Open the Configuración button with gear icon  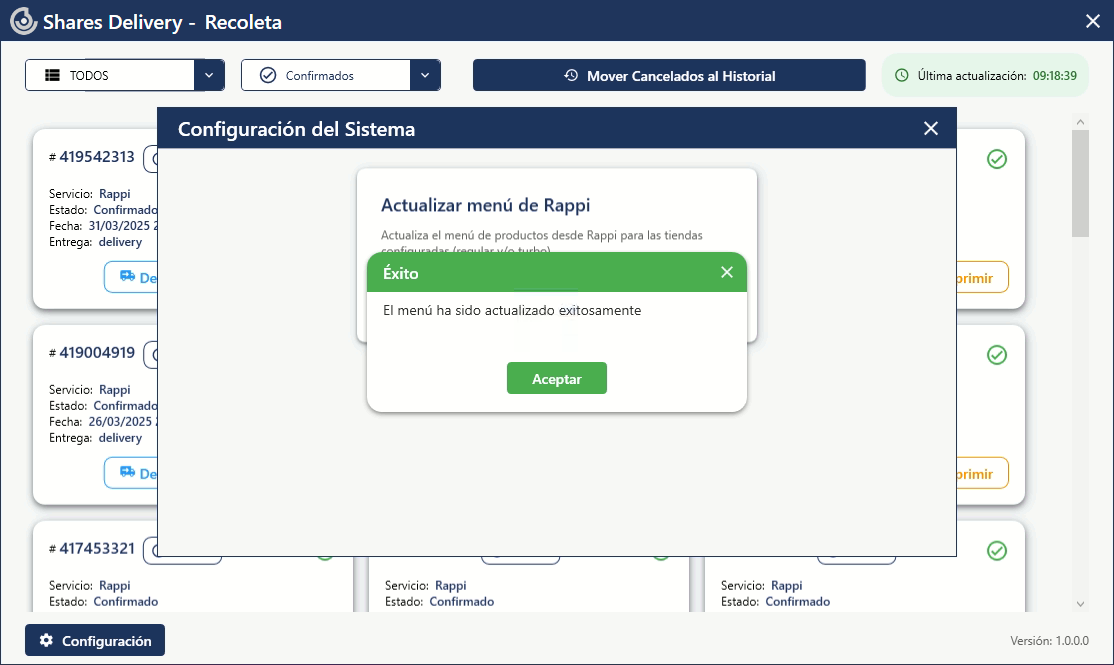click(x=94, y=640)
